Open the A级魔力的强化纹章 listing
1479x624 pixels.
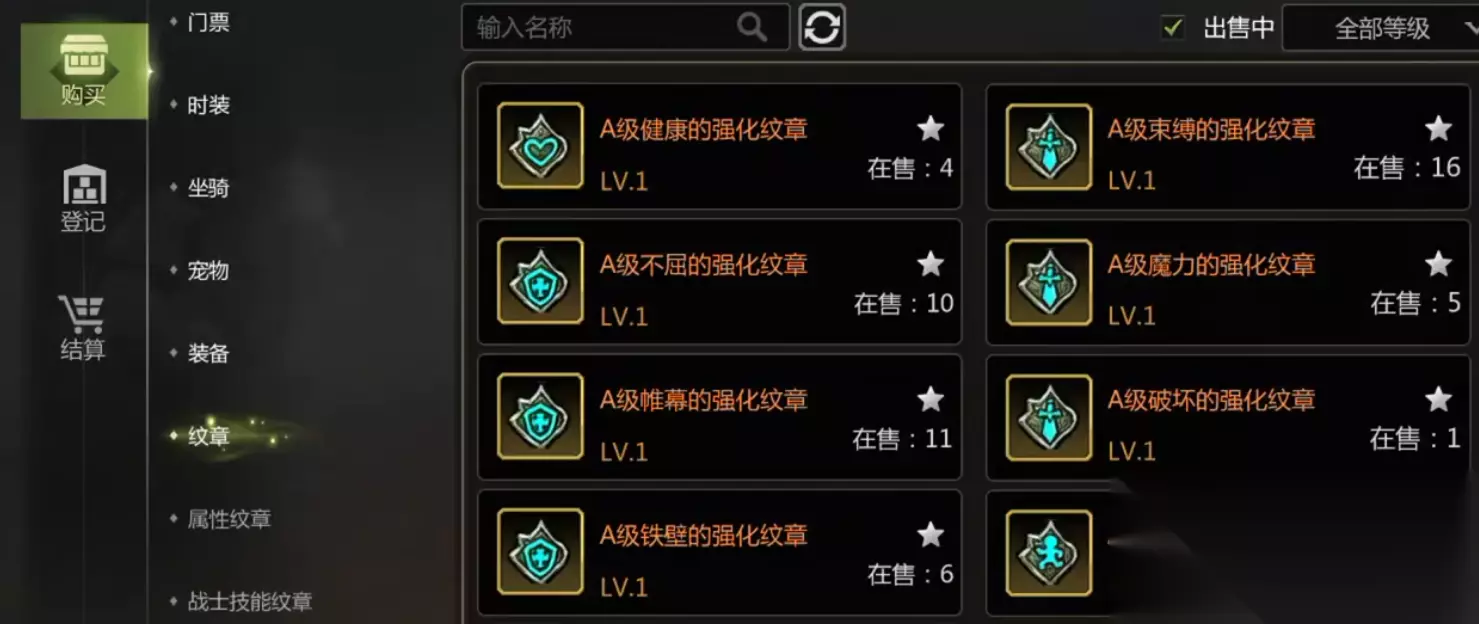(1228, 282)
